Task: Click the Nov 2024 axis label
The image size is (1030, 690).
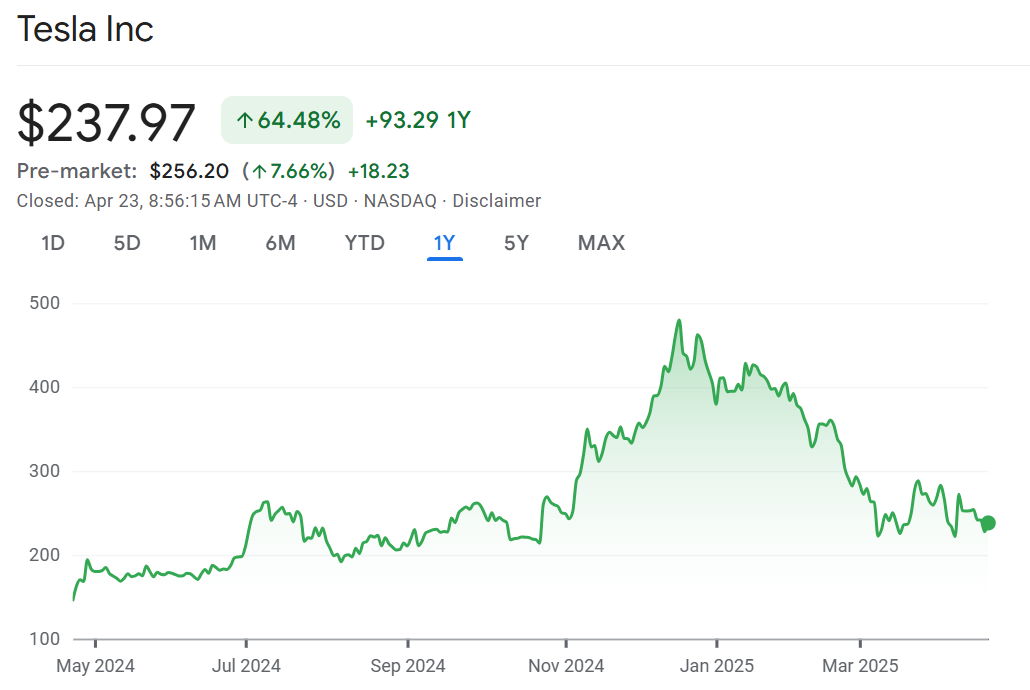Action: pyautogui.click(x=566, y=666)
